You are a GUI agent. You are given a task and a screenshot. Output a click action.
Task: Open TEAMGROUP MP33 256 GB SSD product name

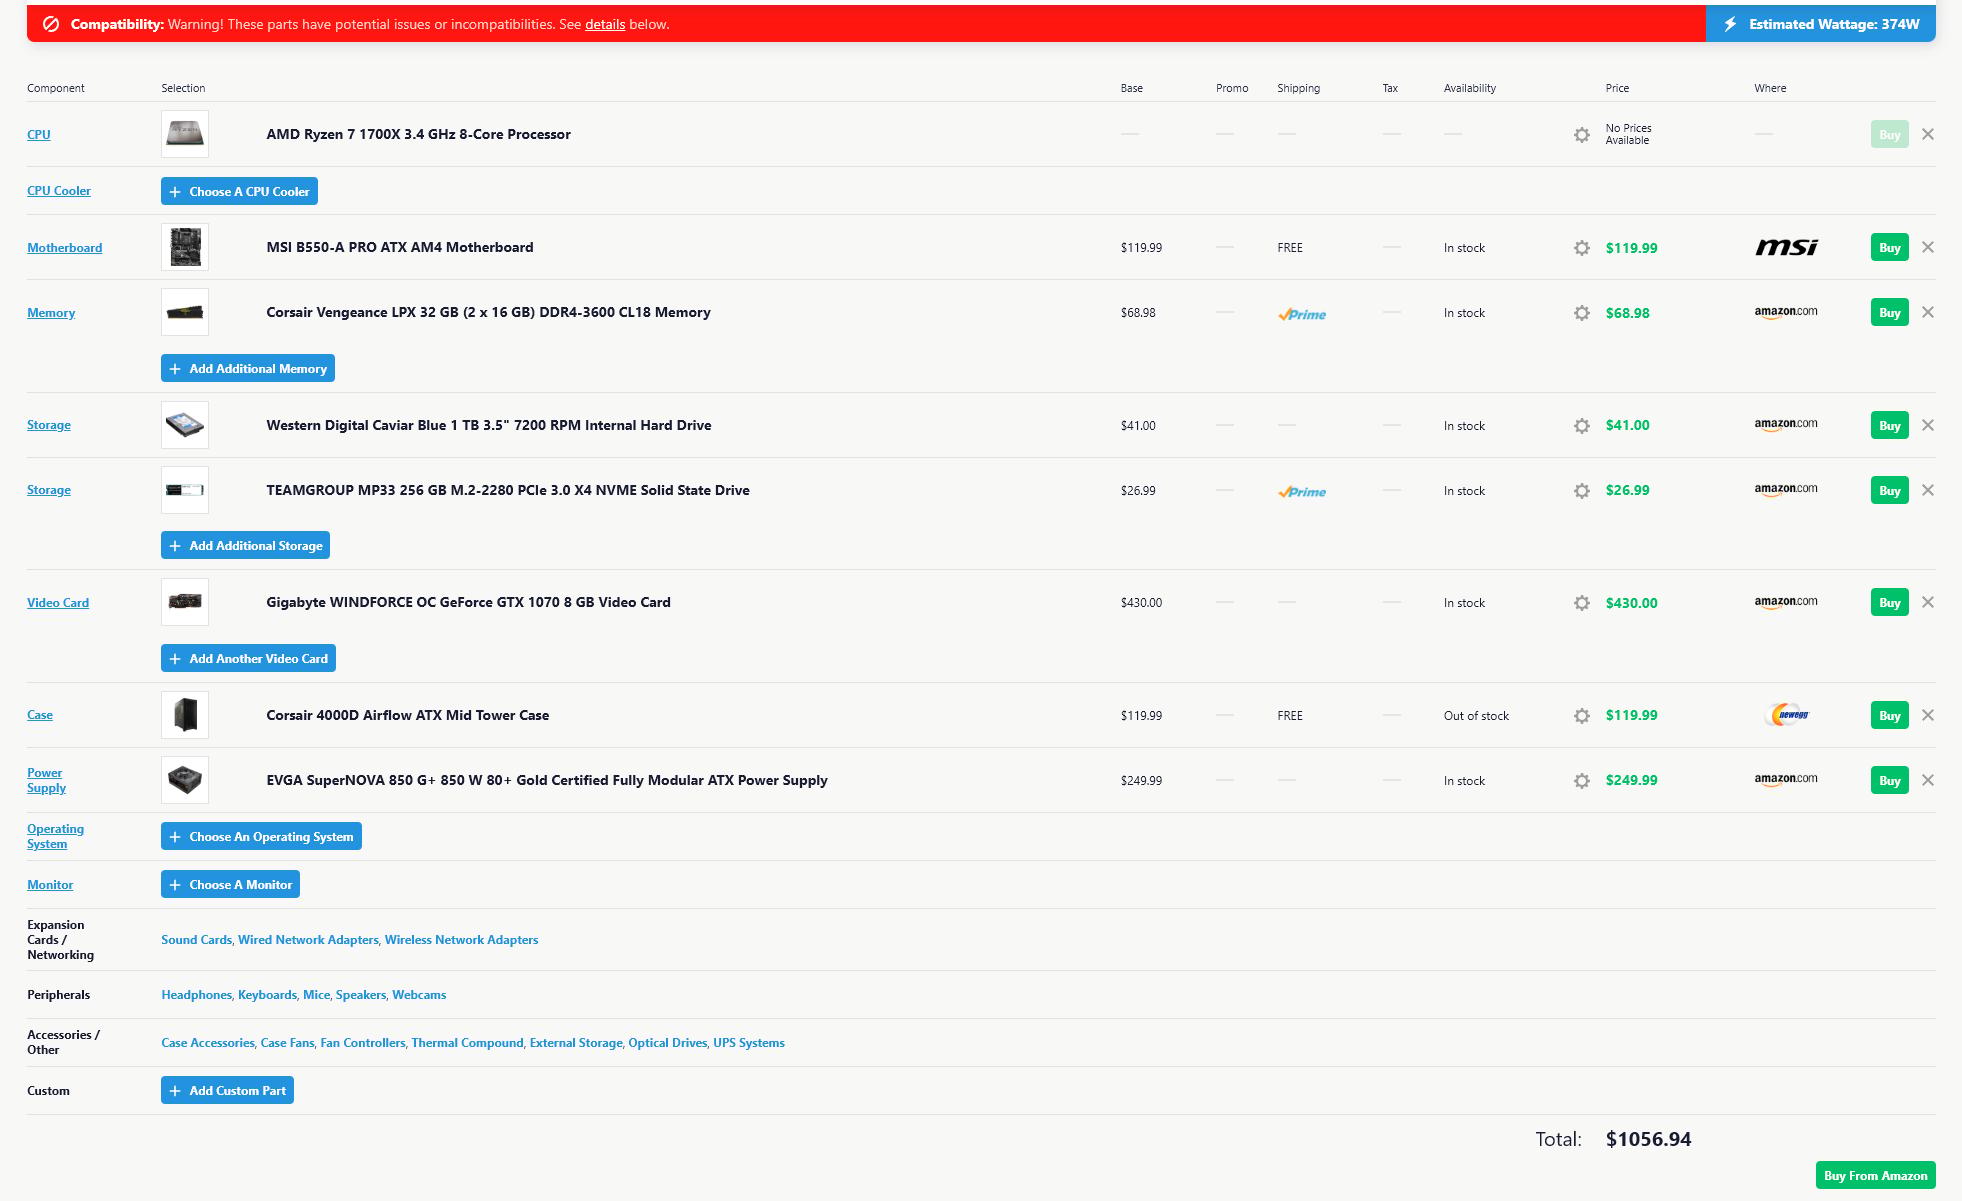[x=508, y=490]
